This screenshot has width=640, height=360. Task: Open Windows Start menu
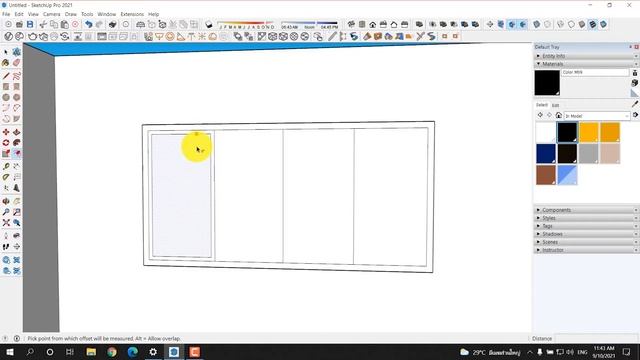coord(9,352)
